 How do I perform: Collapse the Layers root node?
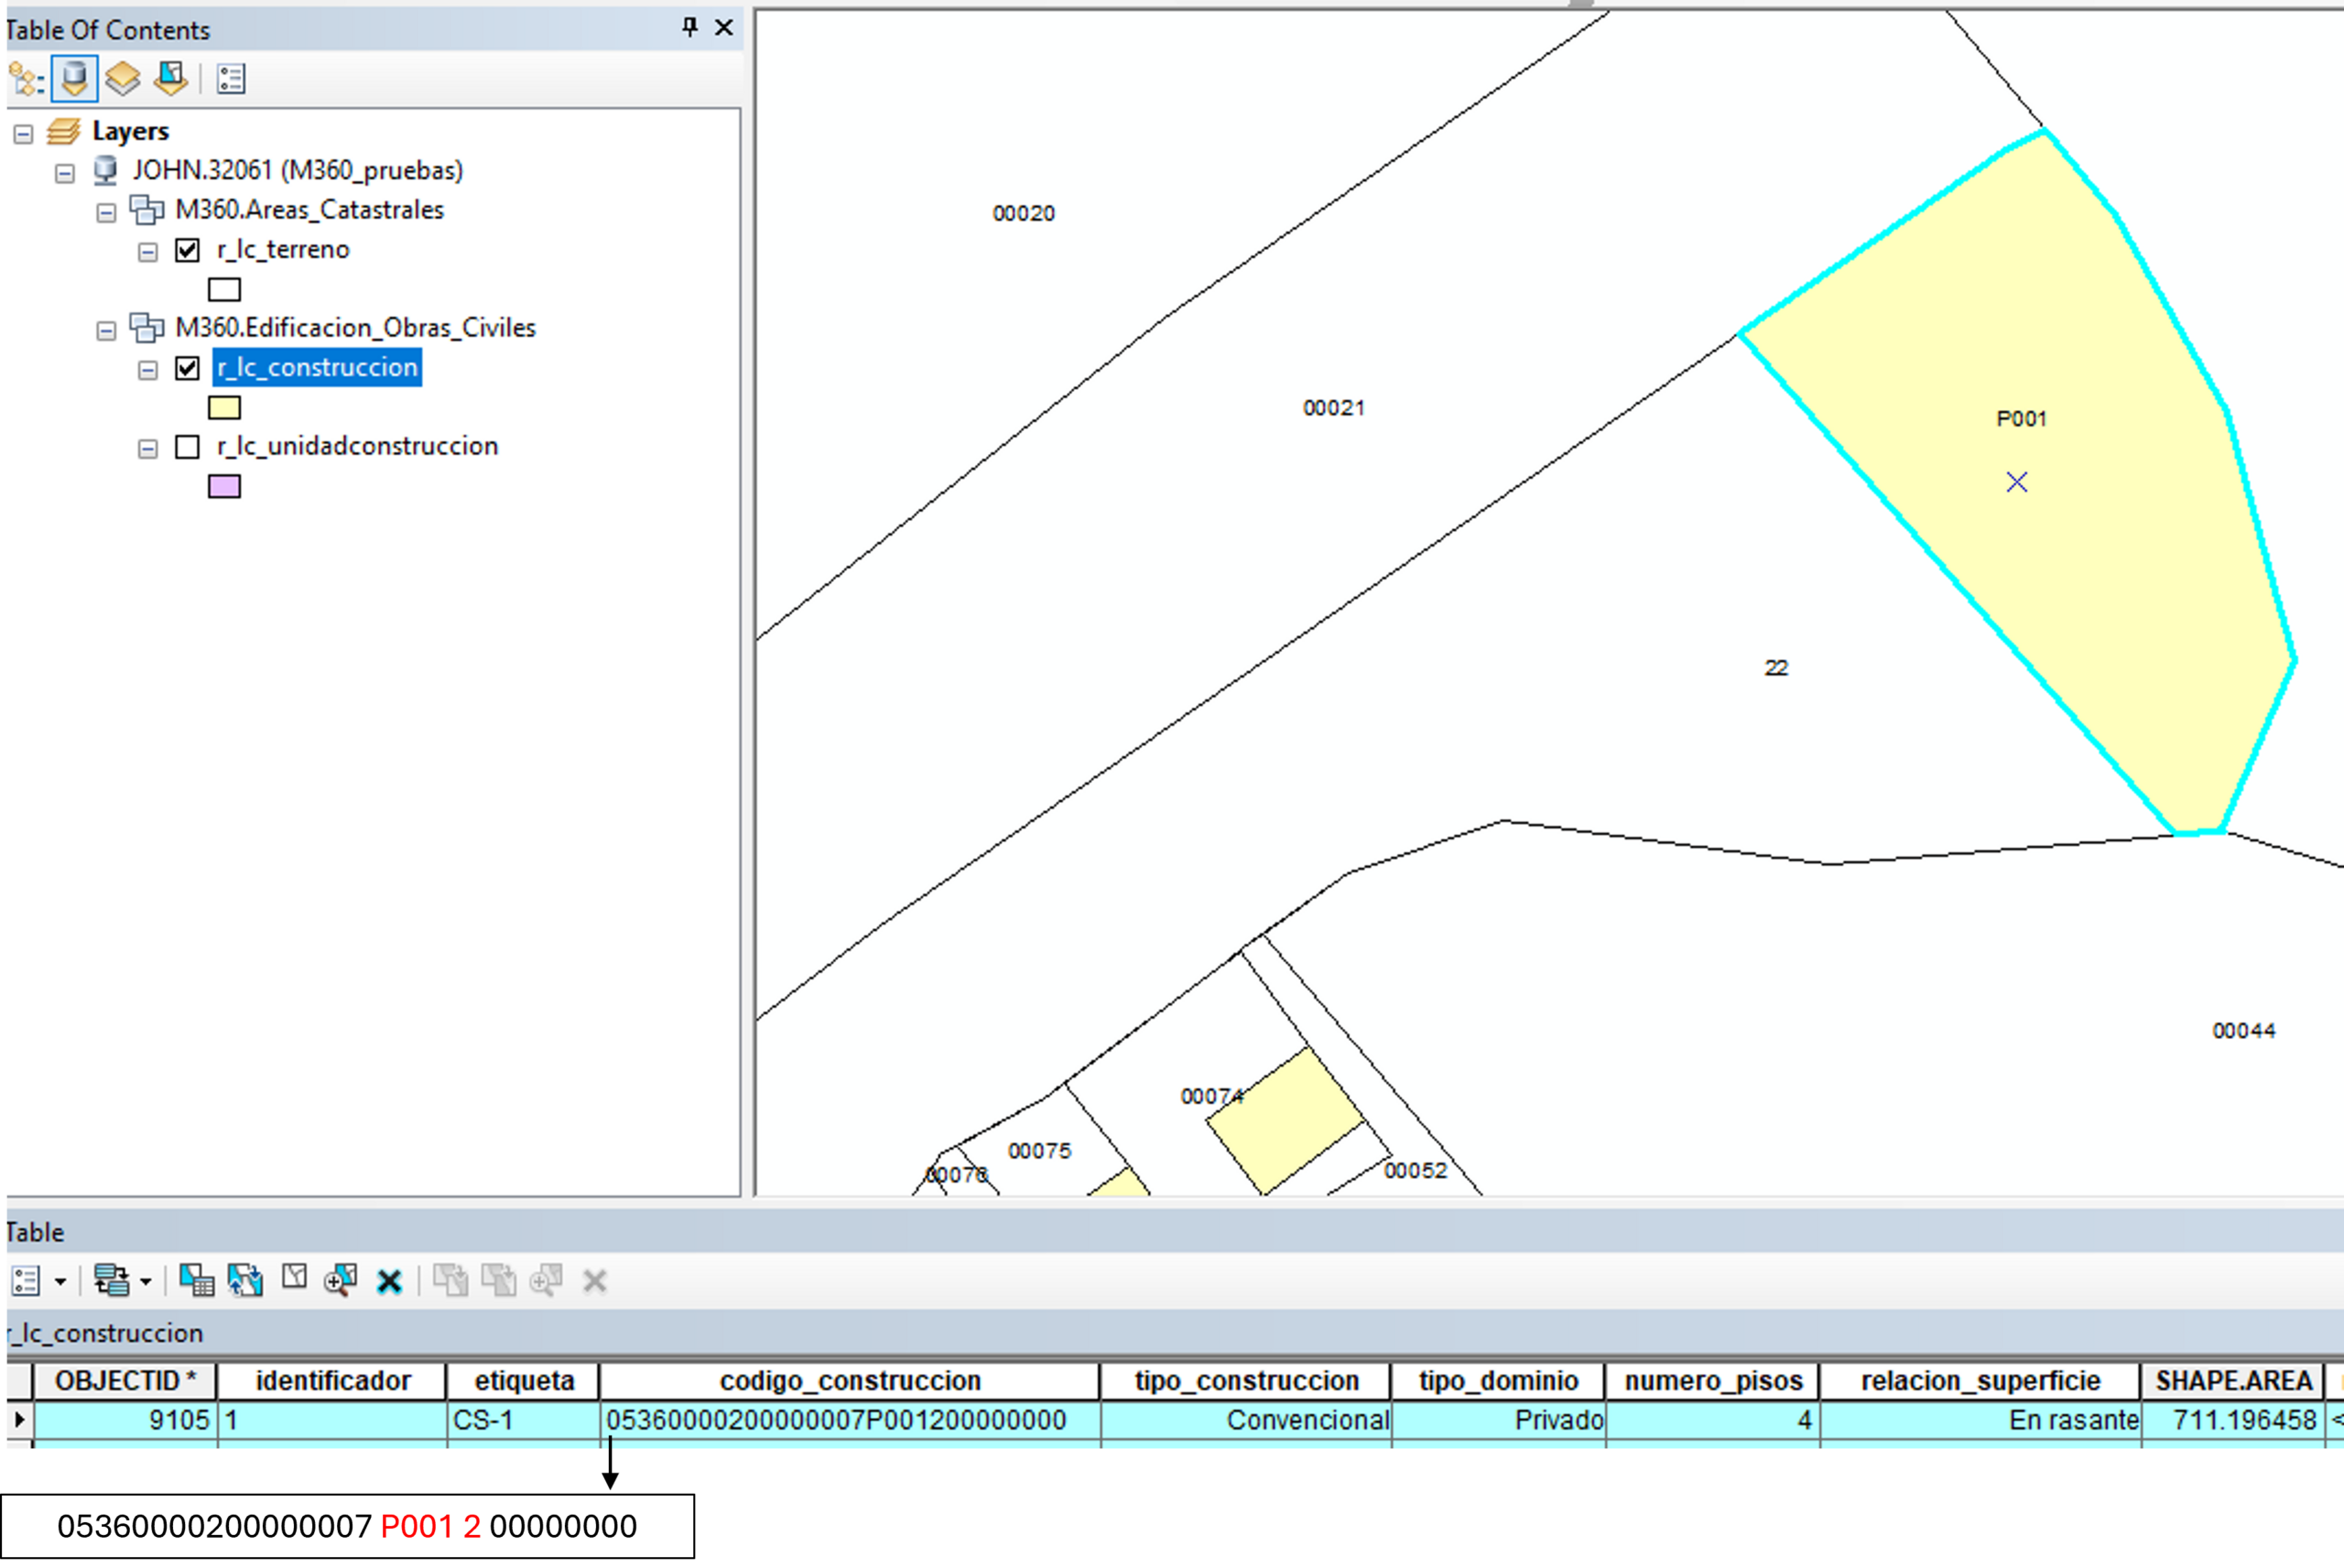coord(24,134)
